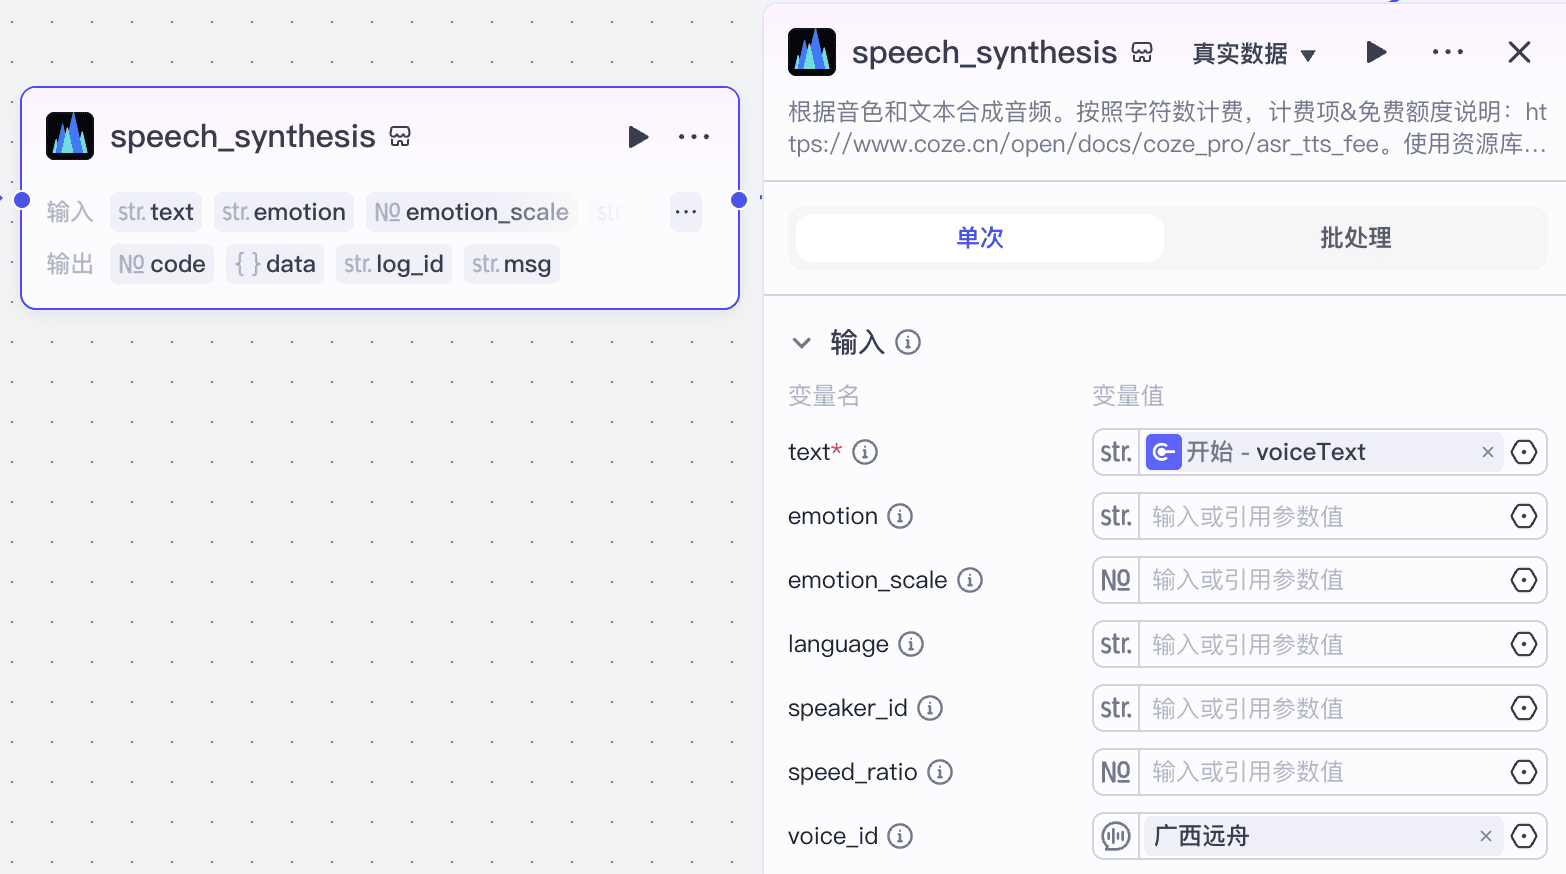Remove the 开始 - voiceText reference
The height and width of the screenshot is (874, 1566).
click(x=1488, y=452)
